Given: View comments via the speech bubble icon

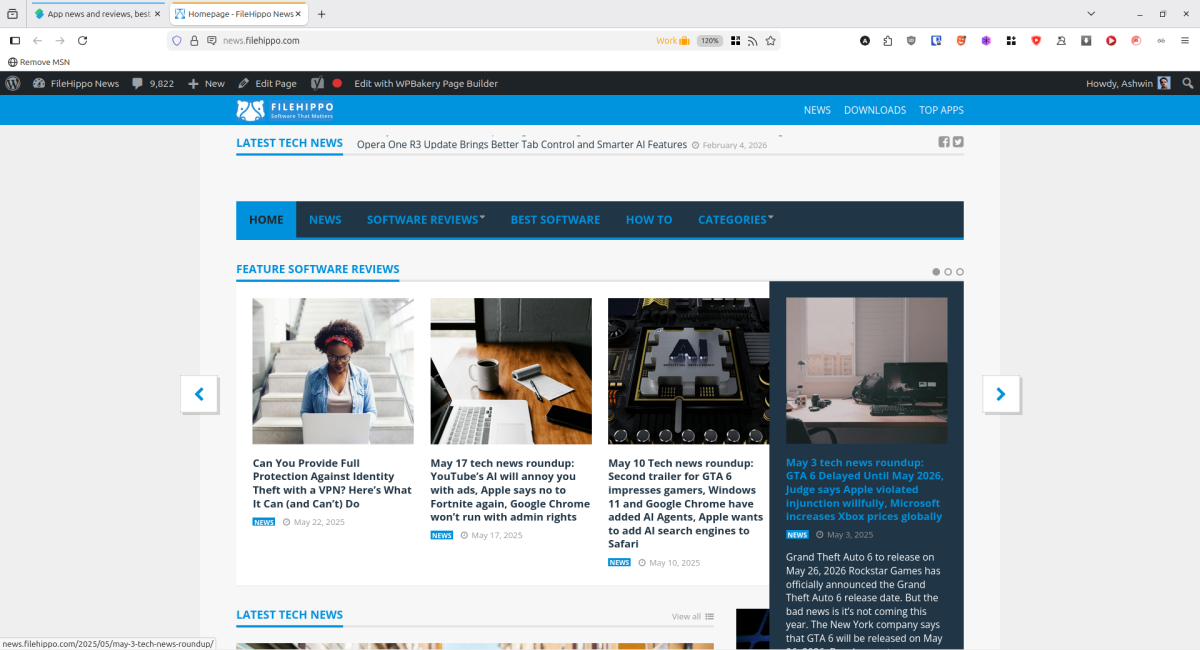Looking at the screenshot, I should [x=136, y=83].
